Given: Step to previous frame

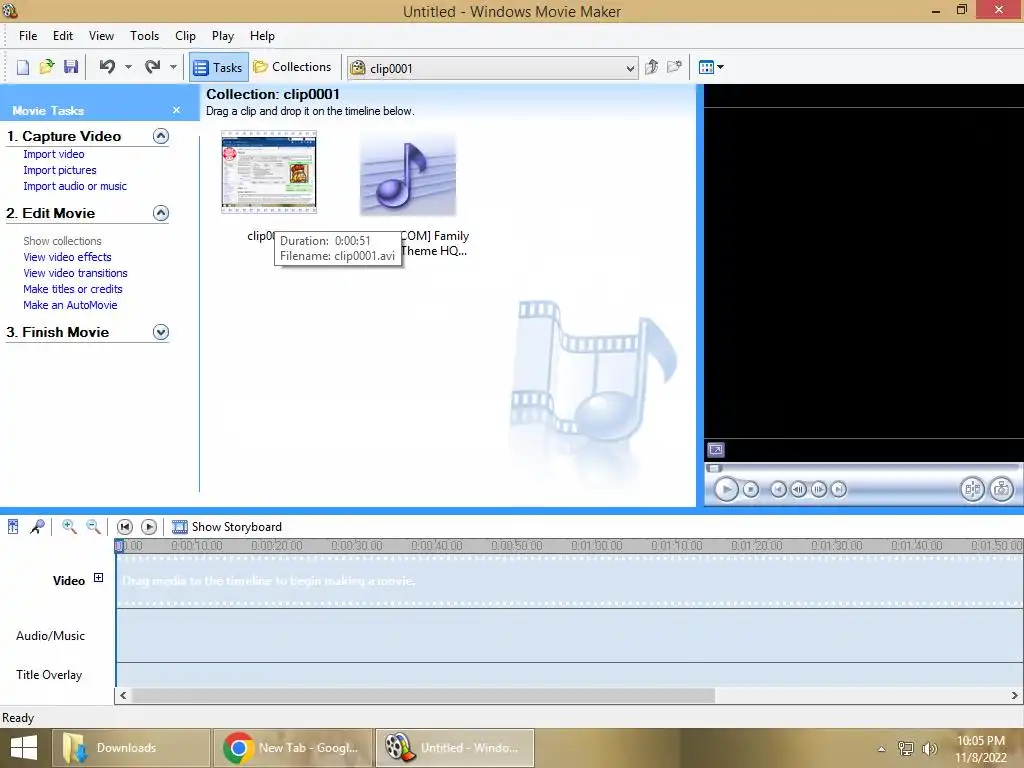Looking at the screenshot, I should pyautogui.click(x=798, y=489).
